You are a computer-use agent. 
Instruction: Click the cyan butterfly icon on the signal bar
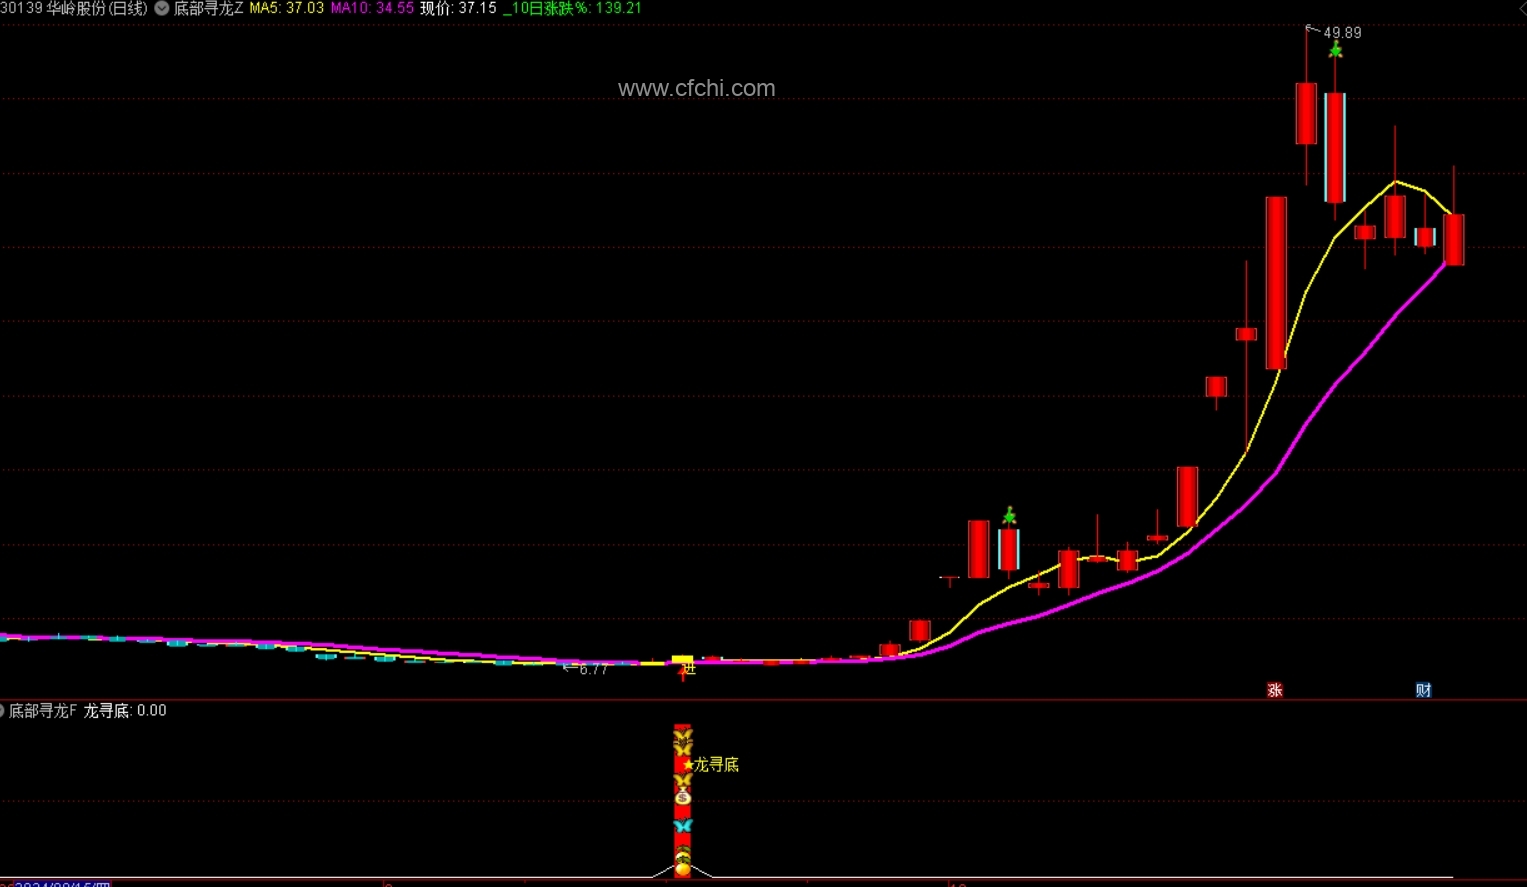click(683, 826)
